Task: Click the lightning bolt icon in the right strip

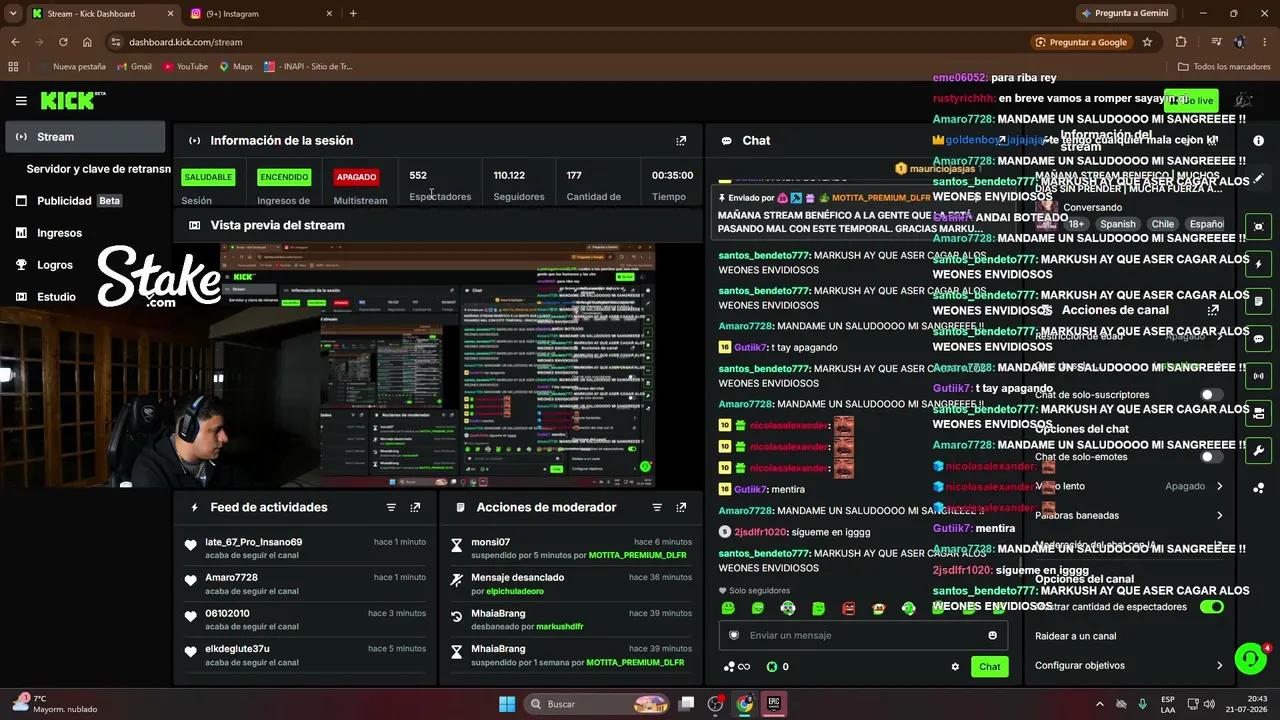Action: 1258,264
